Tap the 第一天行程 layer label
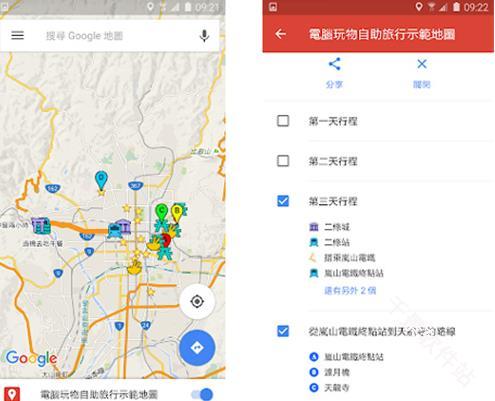The width and height of the screenshot is (495, 401). click(333, 121)
